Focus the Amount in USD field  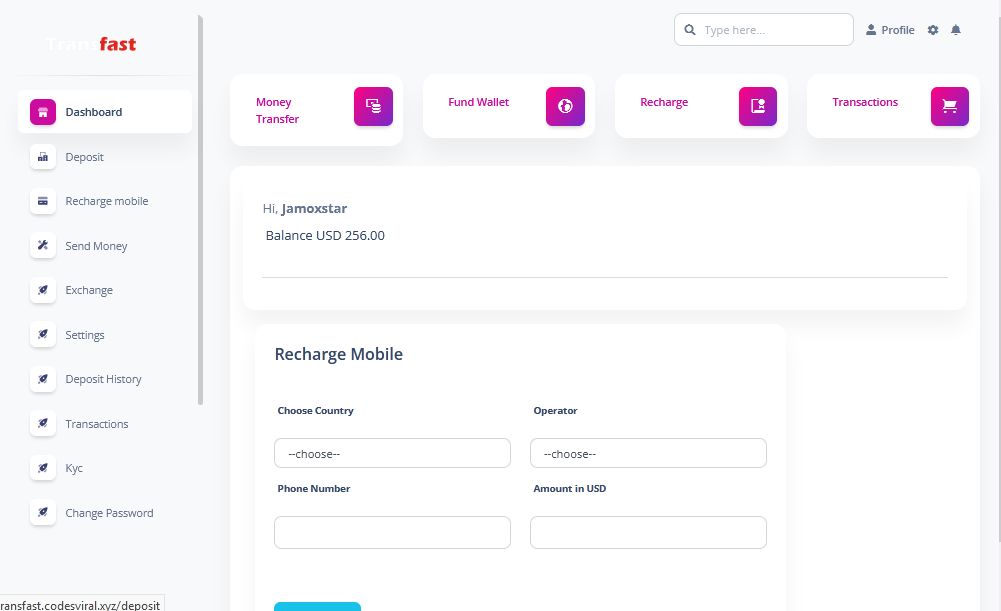click(648, 532)
